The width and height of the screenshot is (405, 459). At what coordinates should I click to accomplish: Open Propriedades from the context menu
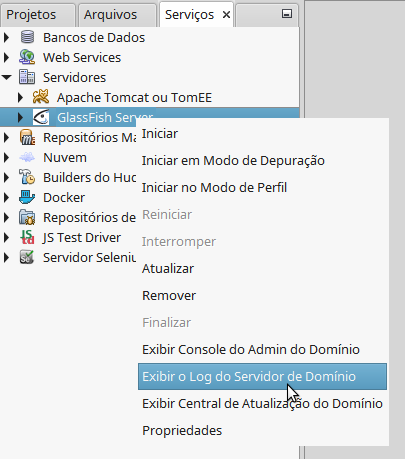click(182, 431)
